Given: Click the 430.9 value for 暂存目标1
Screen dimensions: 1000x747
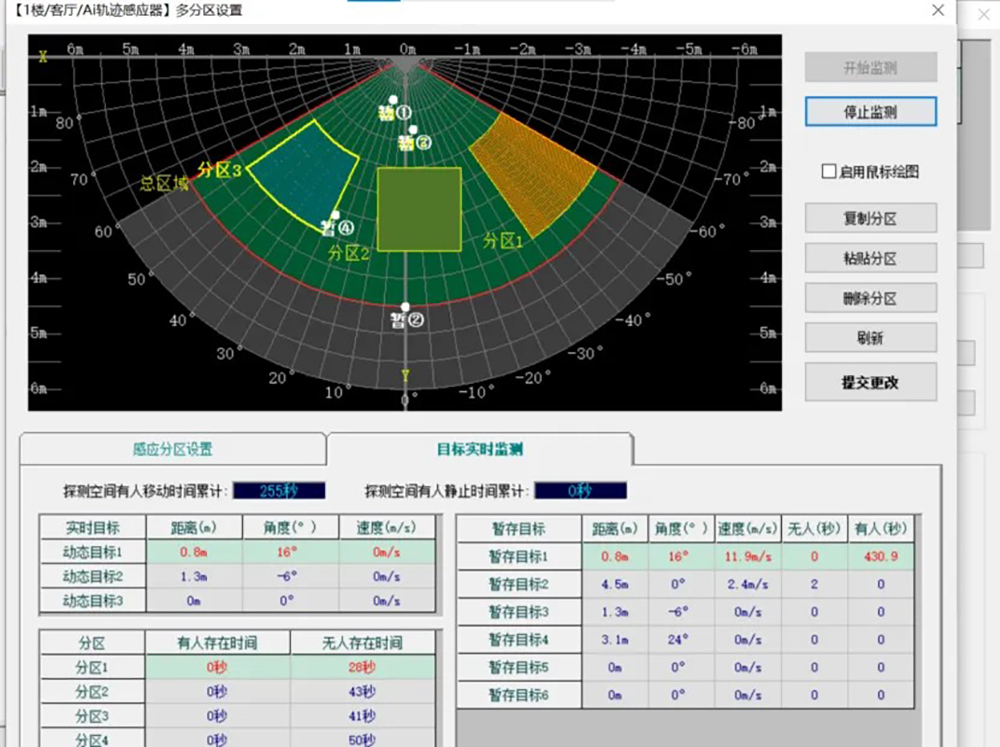Looking at the screenshot, I should click(881, 556).
